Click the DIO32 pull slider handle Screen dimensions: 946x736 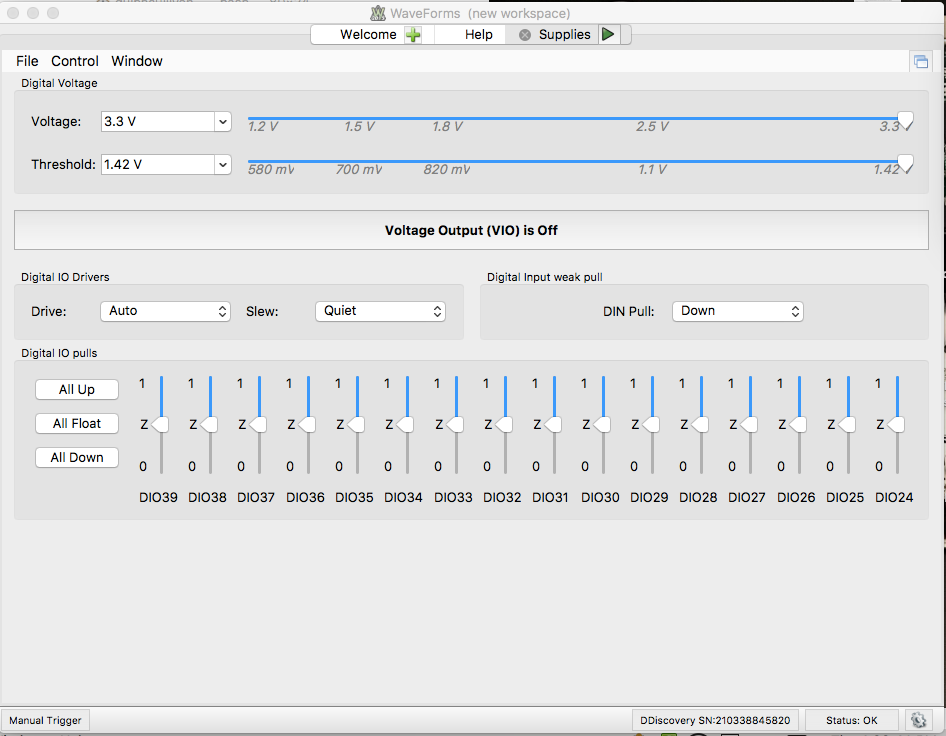tap(504, 425)
